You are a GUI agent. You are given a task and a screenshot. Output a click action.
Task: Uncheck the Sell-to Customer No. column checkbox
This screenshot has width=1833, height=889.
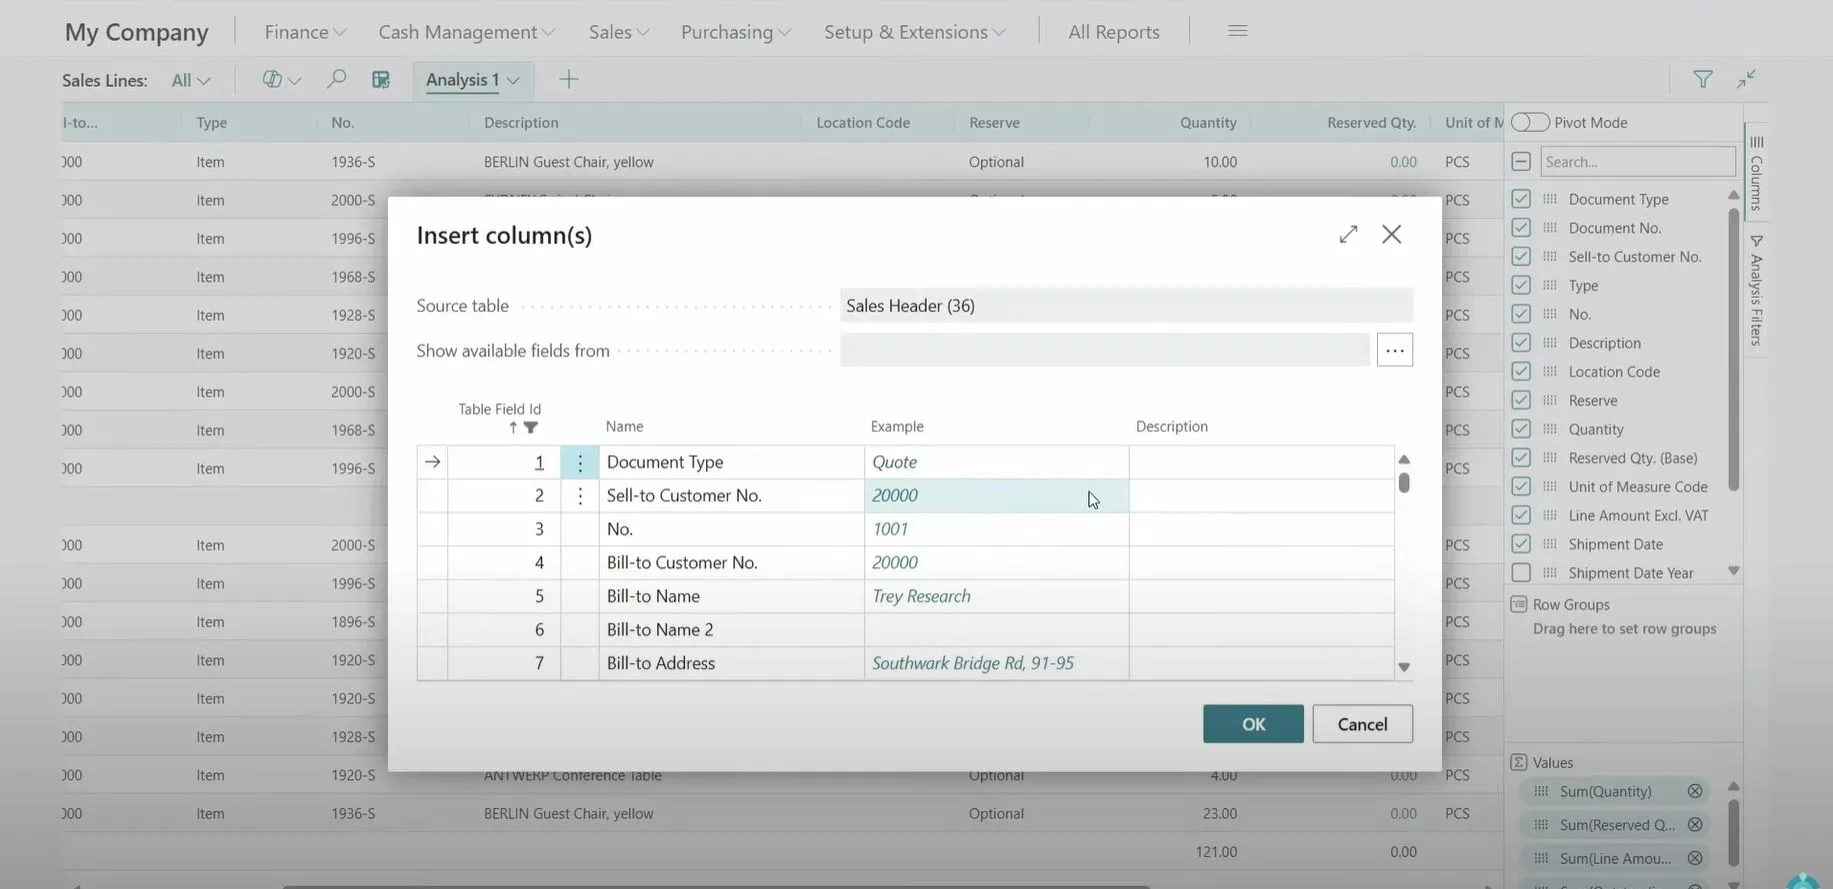[x=1521, y=256]
